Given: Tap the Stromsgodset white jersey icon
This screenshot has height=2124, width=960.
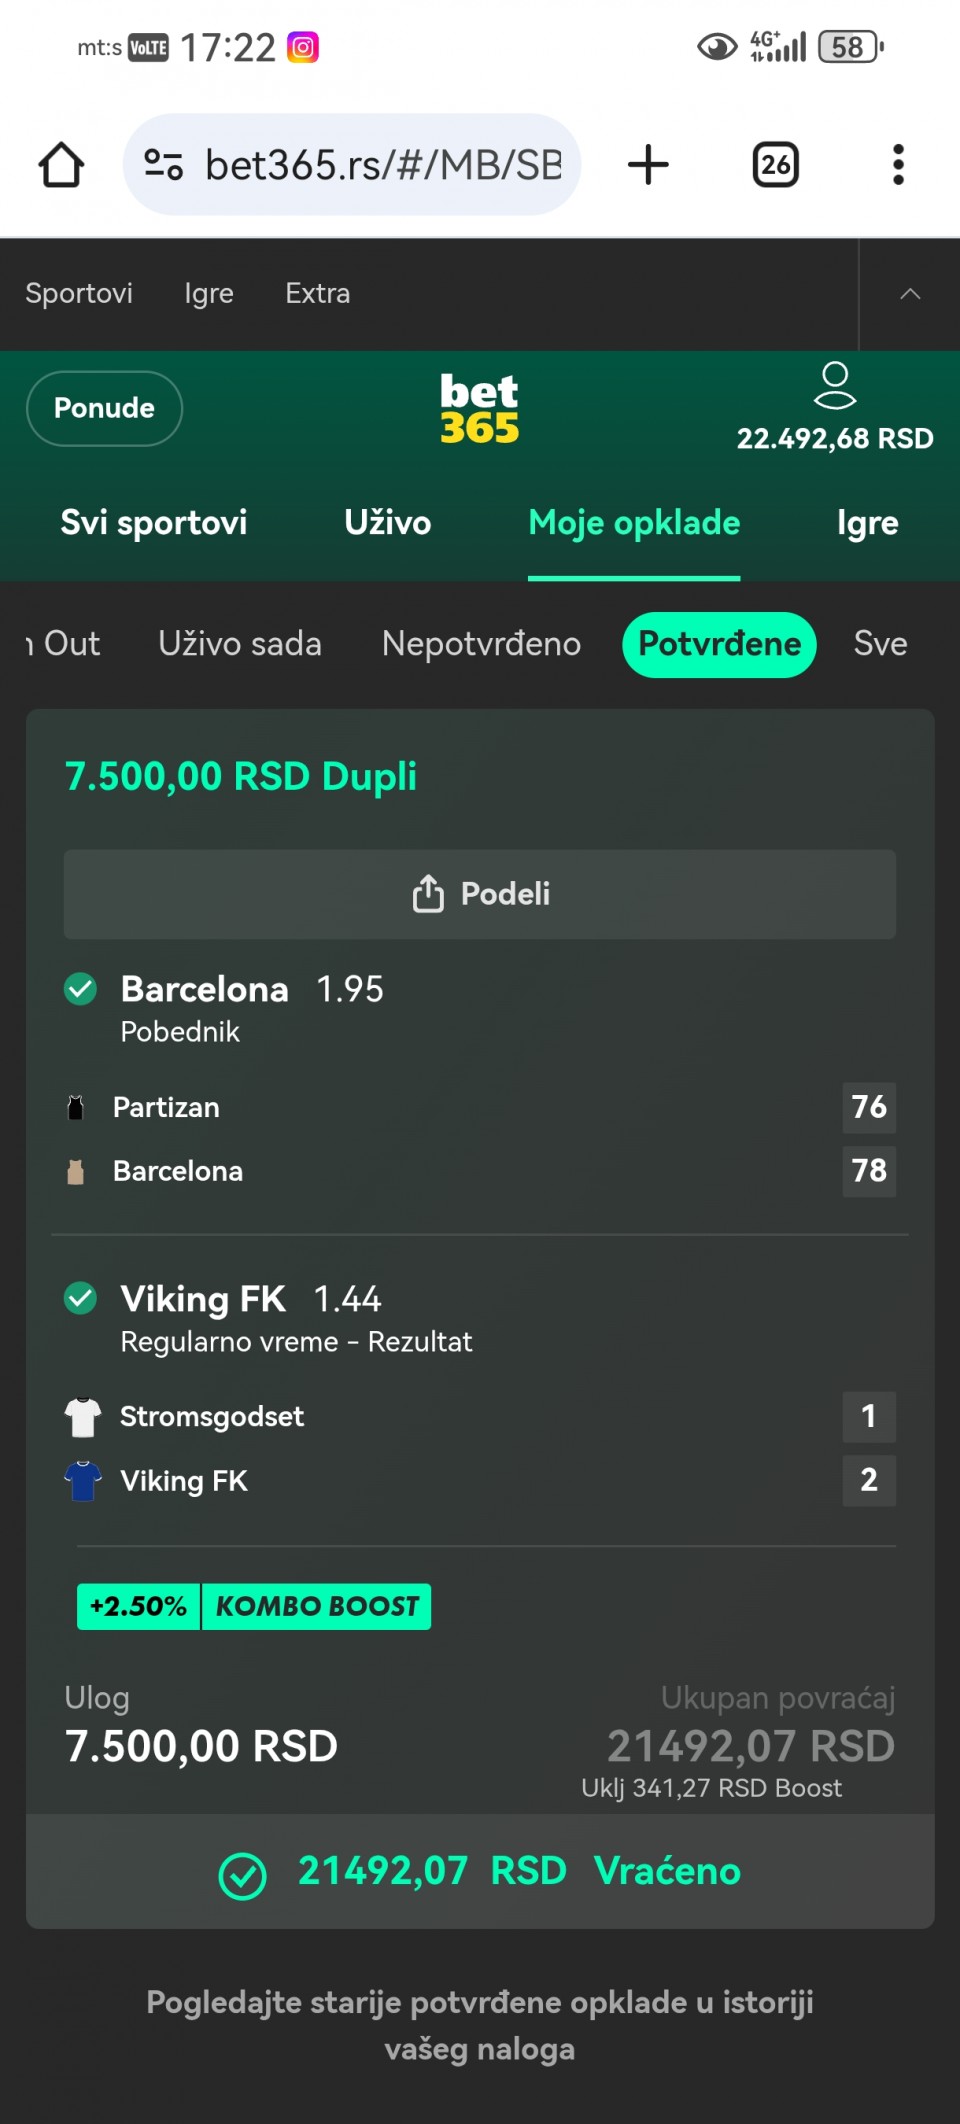Looking at the screenshot, I should [83, 1417].
